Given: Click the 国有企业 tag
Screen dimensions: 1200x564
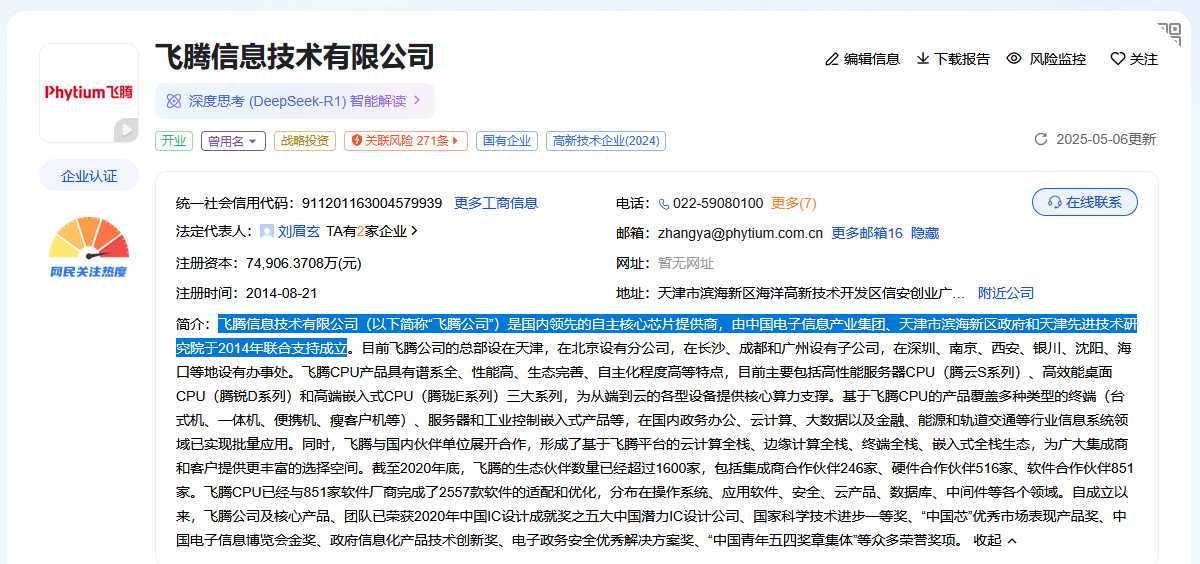Looking at the screenshot, I should [507, 141].
